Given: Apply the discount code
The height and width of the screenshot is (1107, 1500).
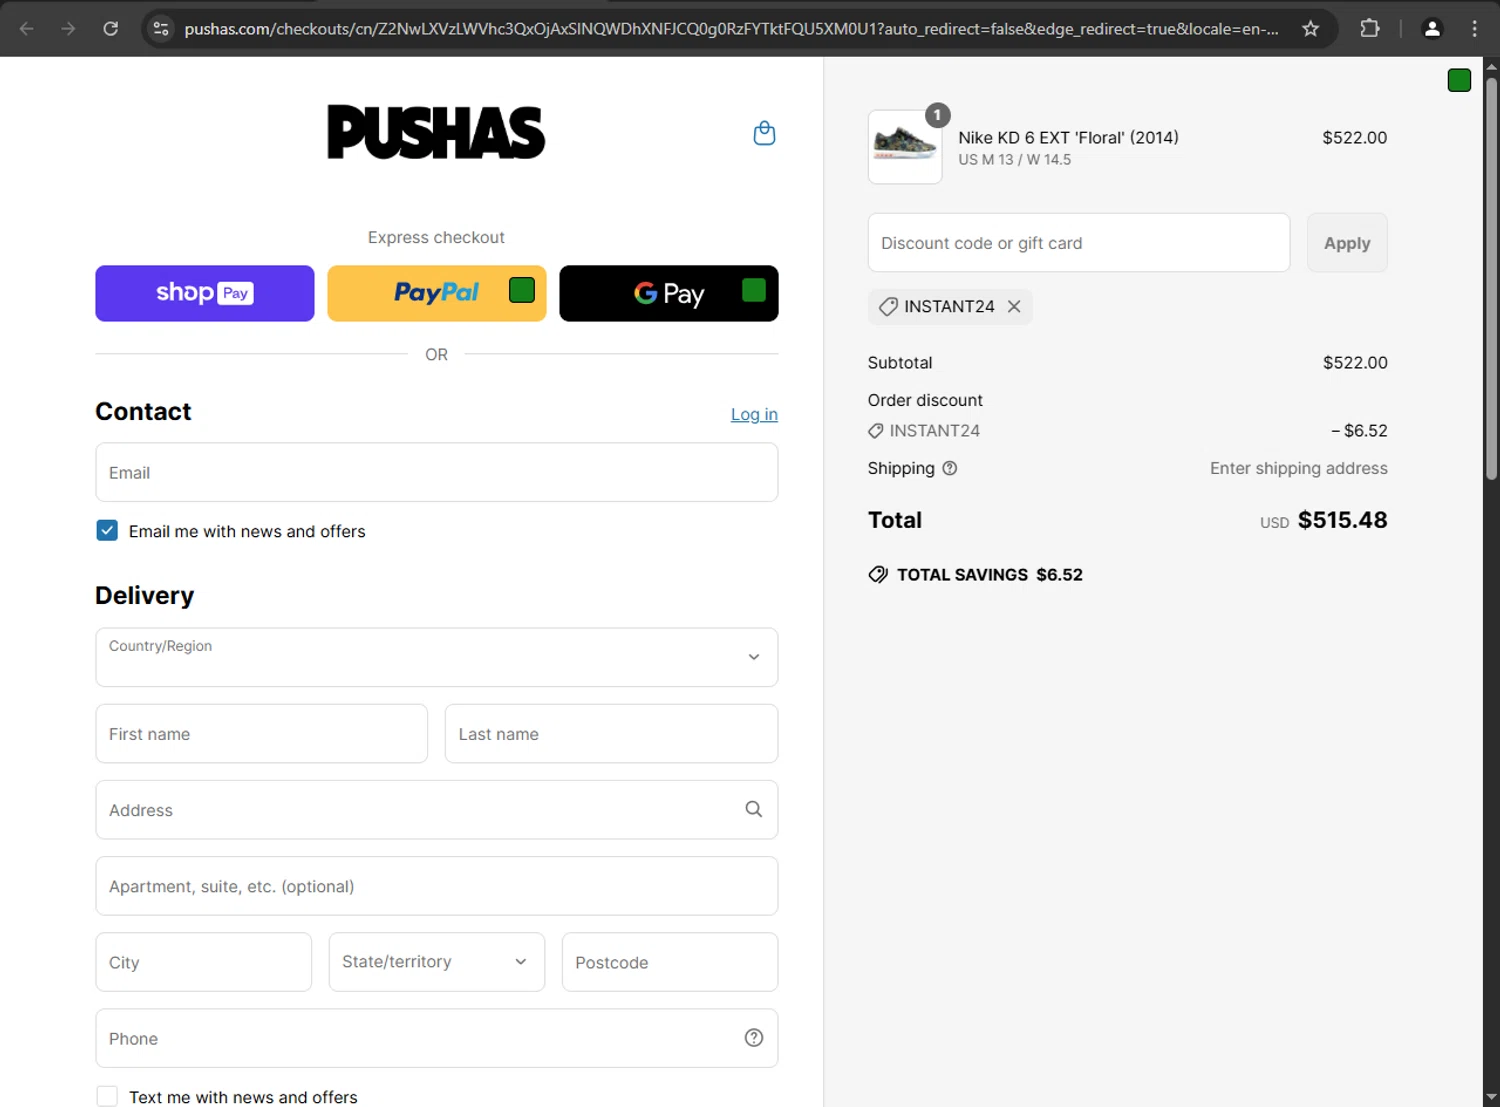Looking at the screenshot, I should [x=1347, y=243].
